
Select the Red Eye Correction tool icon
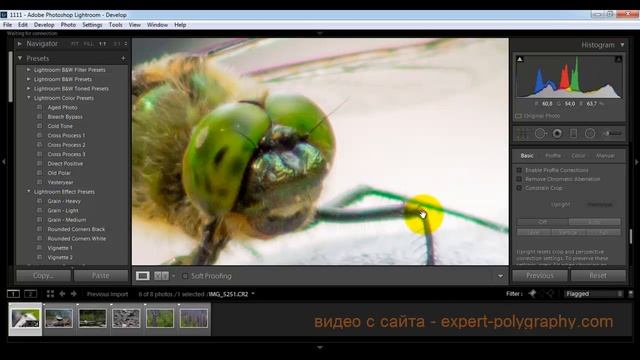(x=557, y=133)
